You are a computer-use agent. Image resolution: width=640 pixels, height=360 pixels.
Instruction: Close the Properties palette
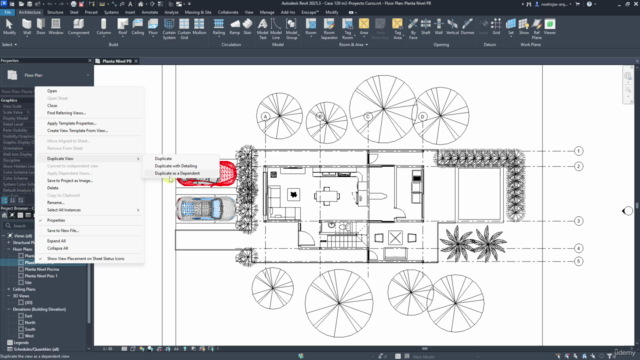pos(90,61)
